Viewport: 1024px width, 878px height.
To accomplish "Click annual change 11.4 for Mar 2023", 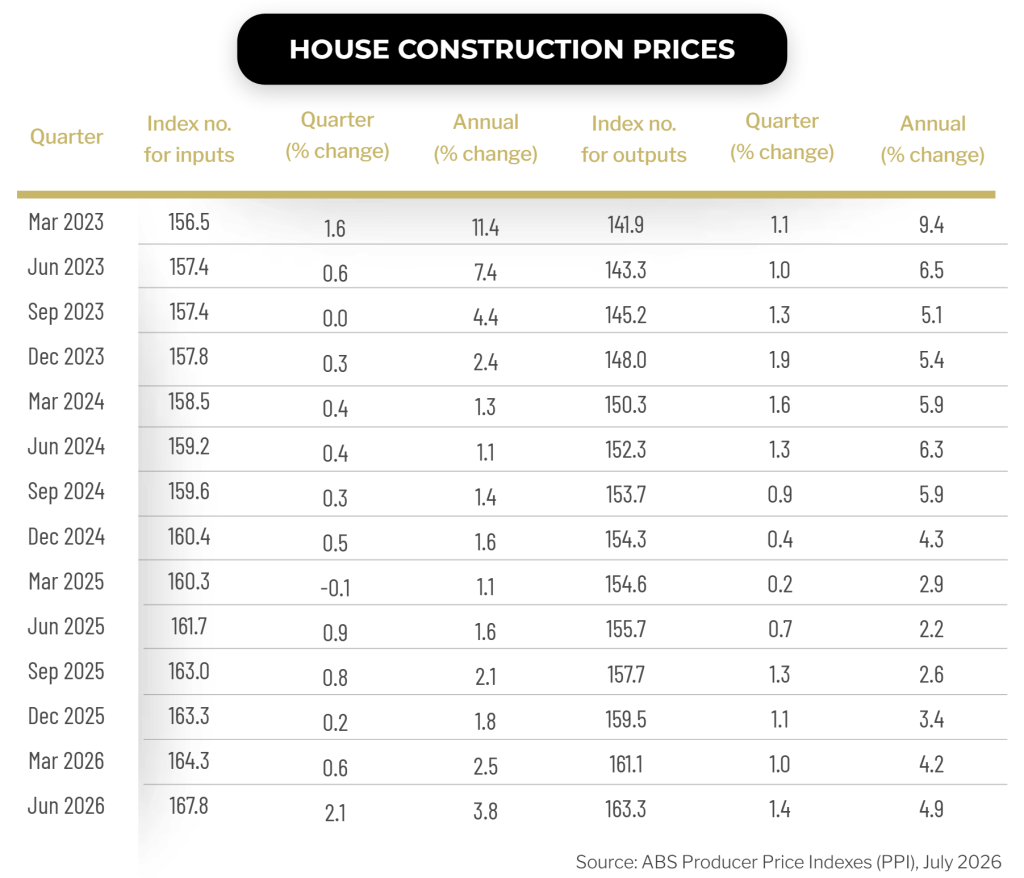I will tap(485, 227).
